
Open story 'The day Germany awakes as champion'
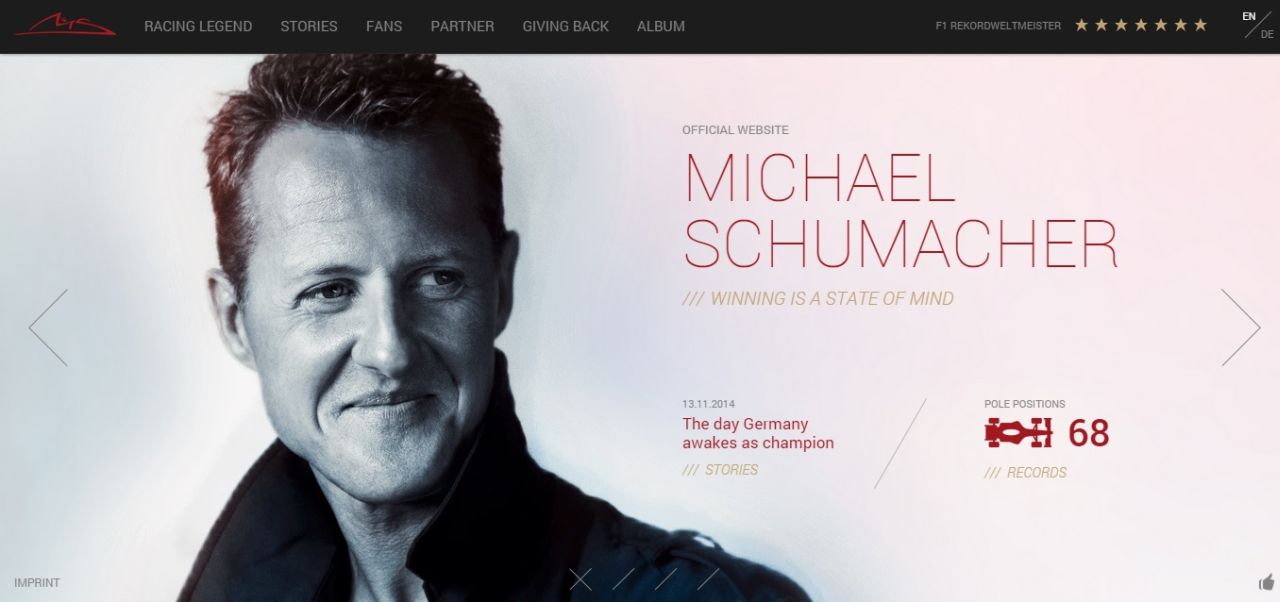click(x=758, y=433)
